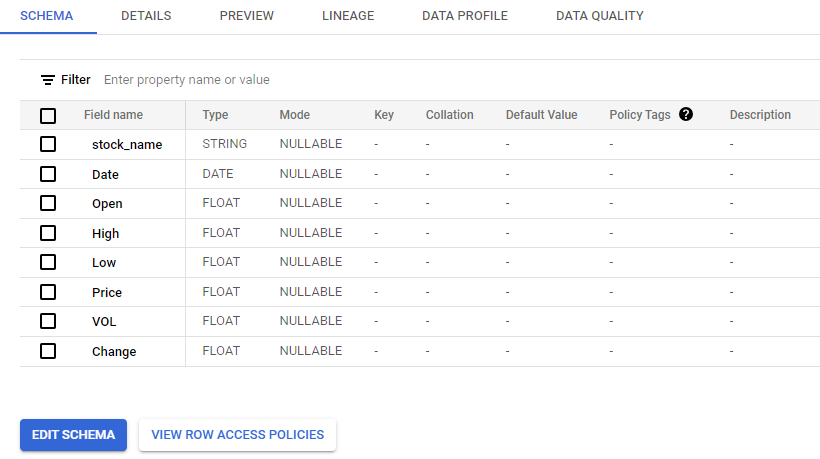820x459 pixels.
Task: Enable the High field checkbox
Action: (x=48, y=233)
